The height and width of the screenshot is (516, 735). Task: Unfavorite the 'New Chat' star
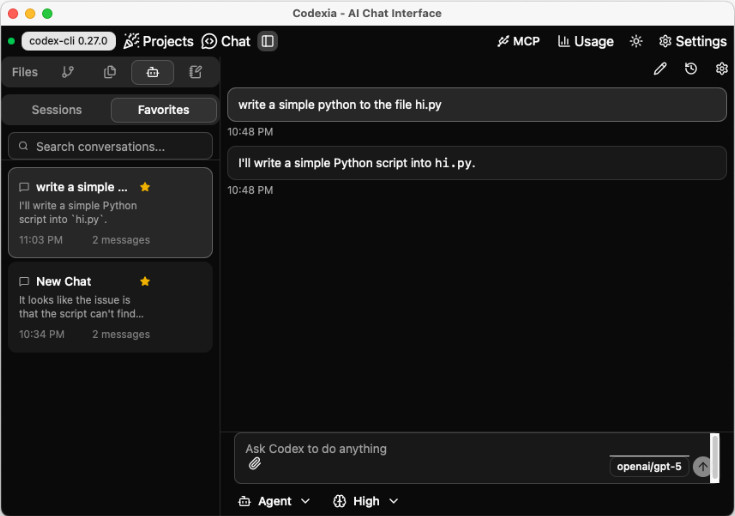[145, 281]
